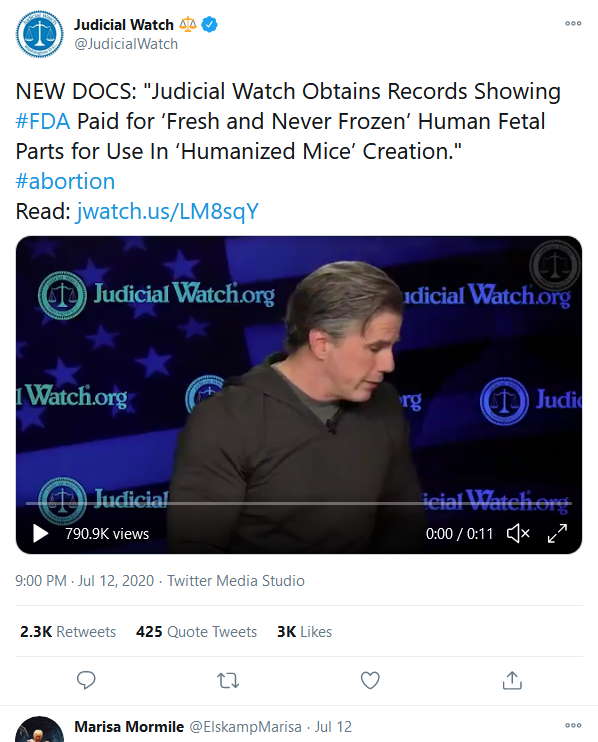Open the tweet's three-dot more menu
This screenshot has height=742, width=598.
(x=573, y=23)
